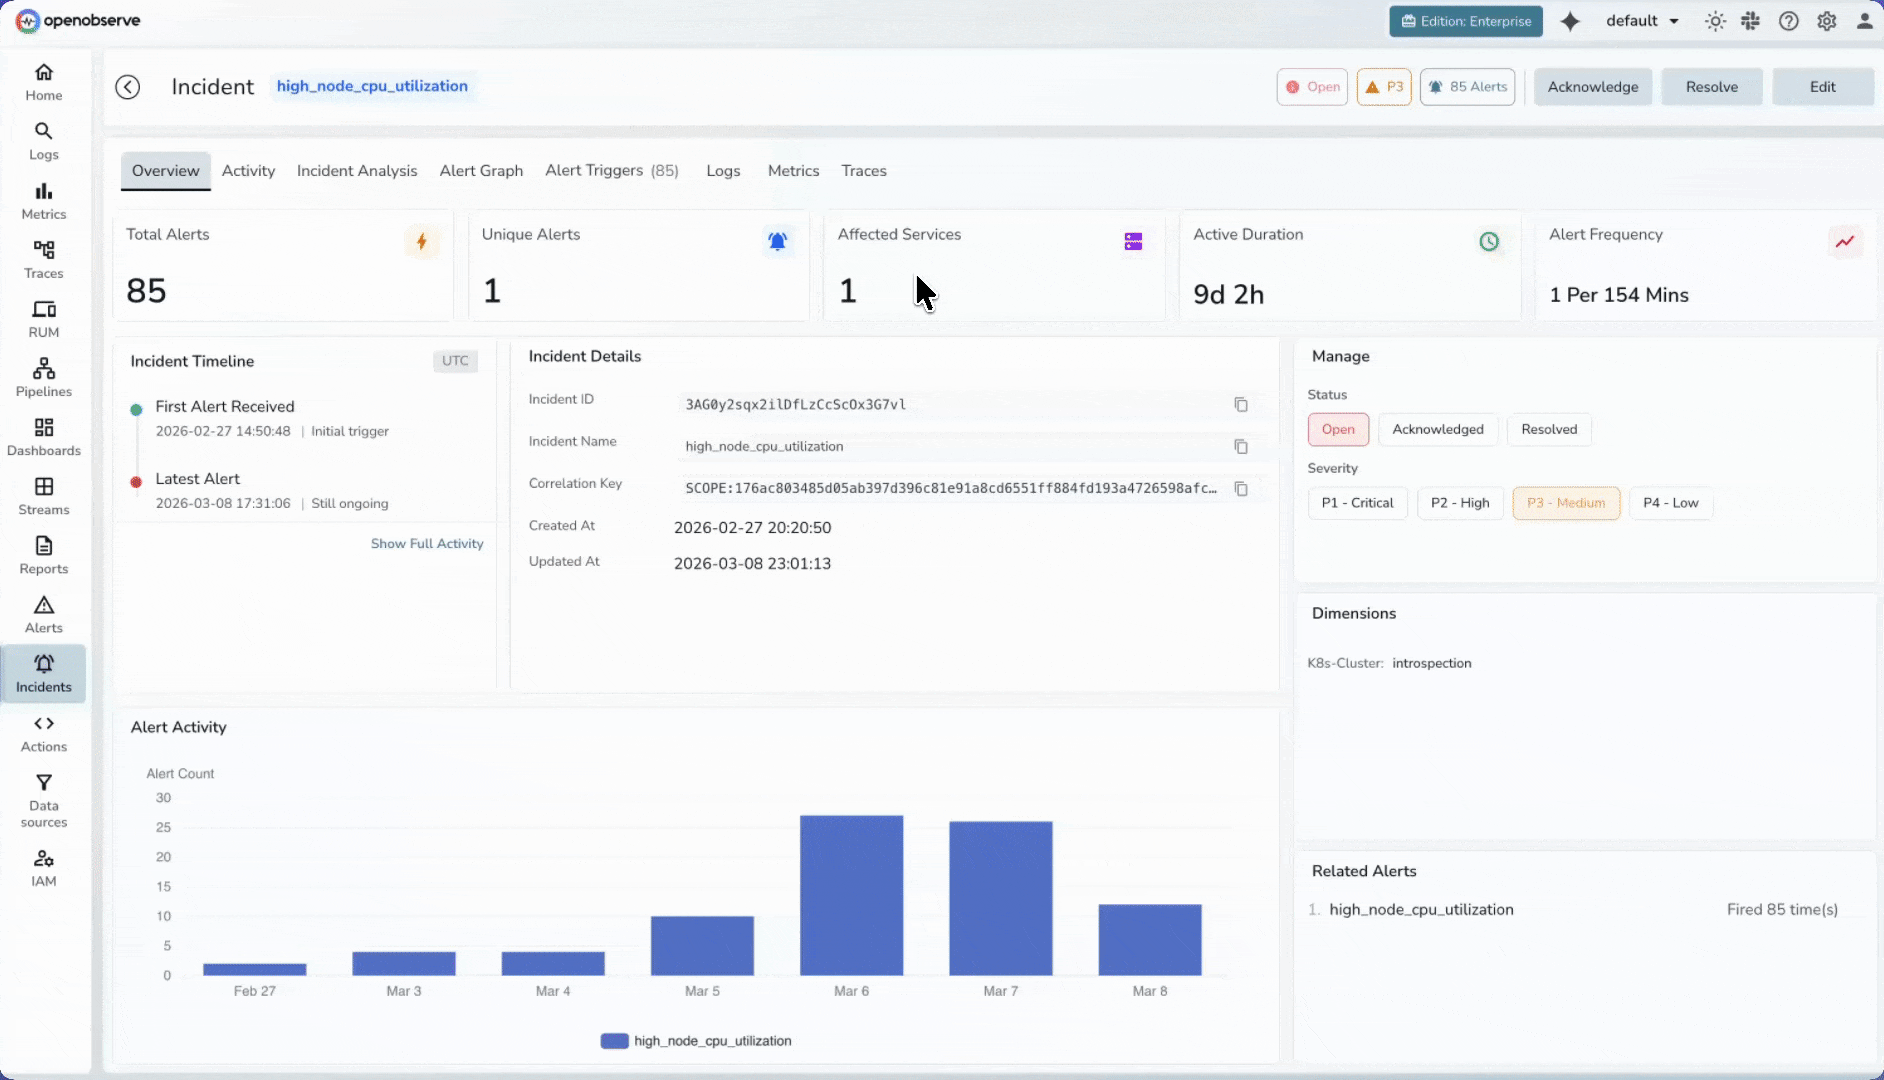Open Pipelines from the sidebar
The height and width of the screenshot is (1080, 1884).
tap(44, 378)
